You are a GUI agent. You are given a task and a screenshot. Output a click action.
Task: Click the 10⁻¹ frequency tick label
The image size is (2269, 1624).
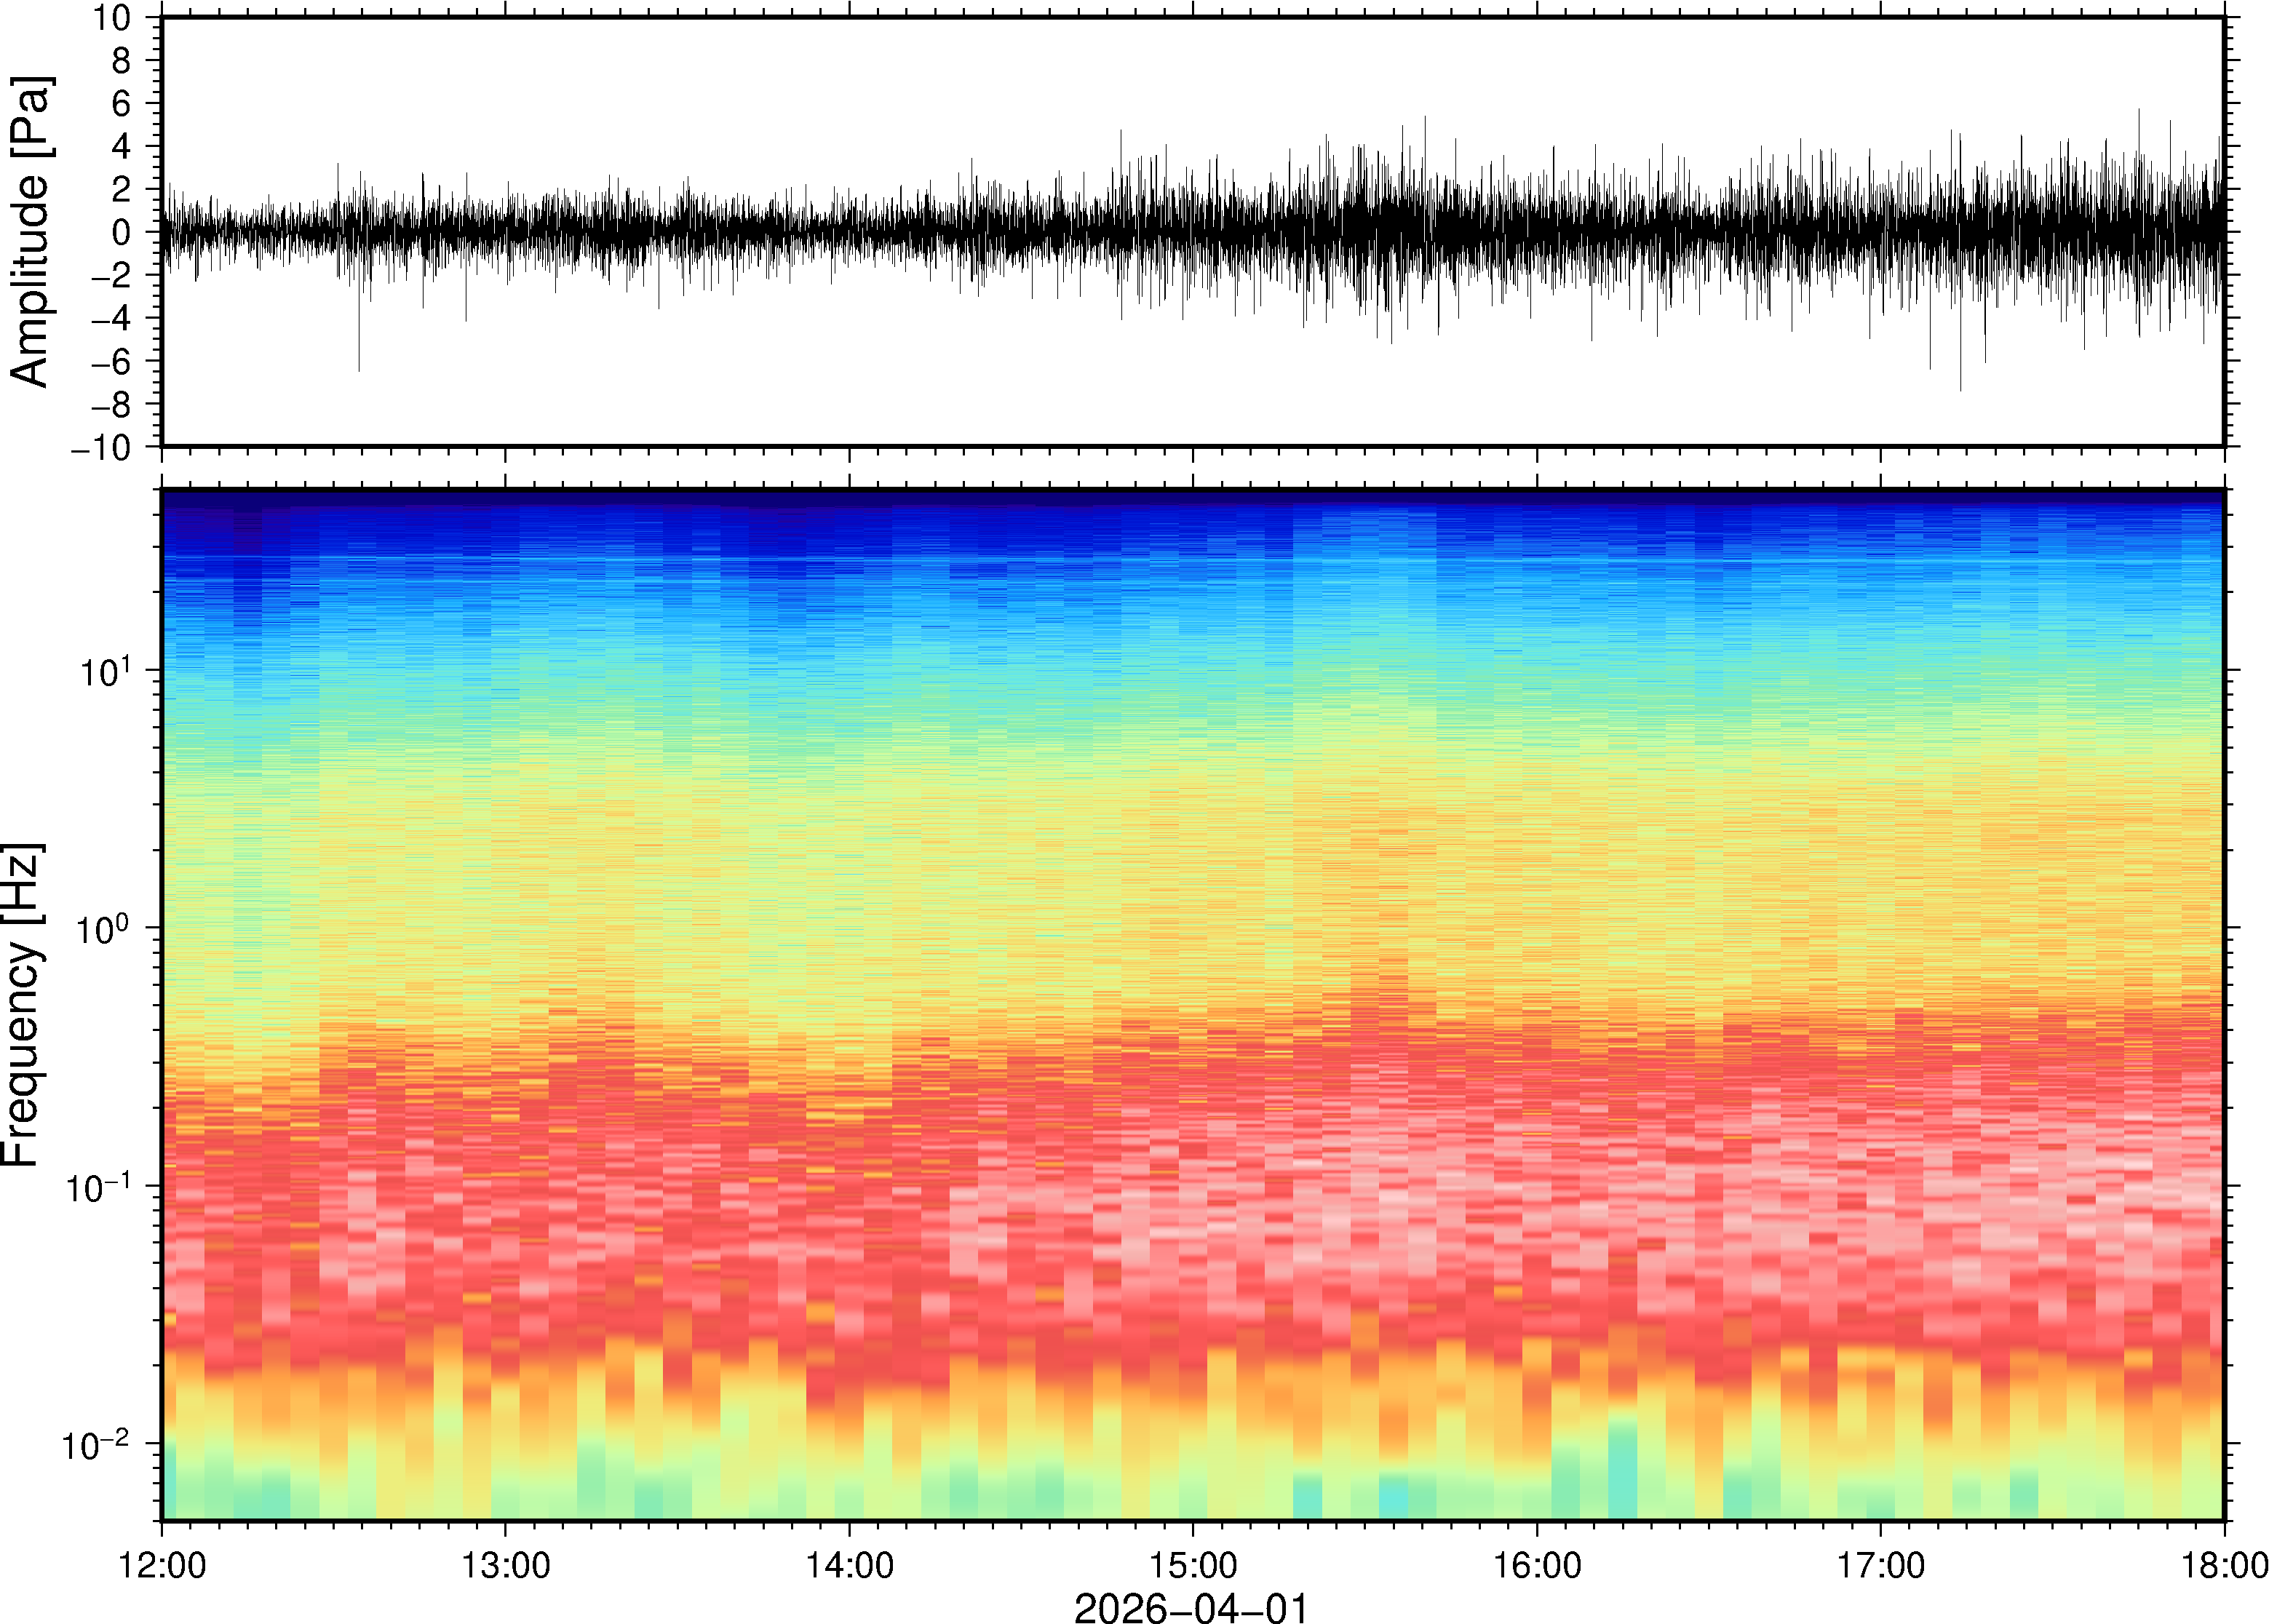tap(98, 1187)
